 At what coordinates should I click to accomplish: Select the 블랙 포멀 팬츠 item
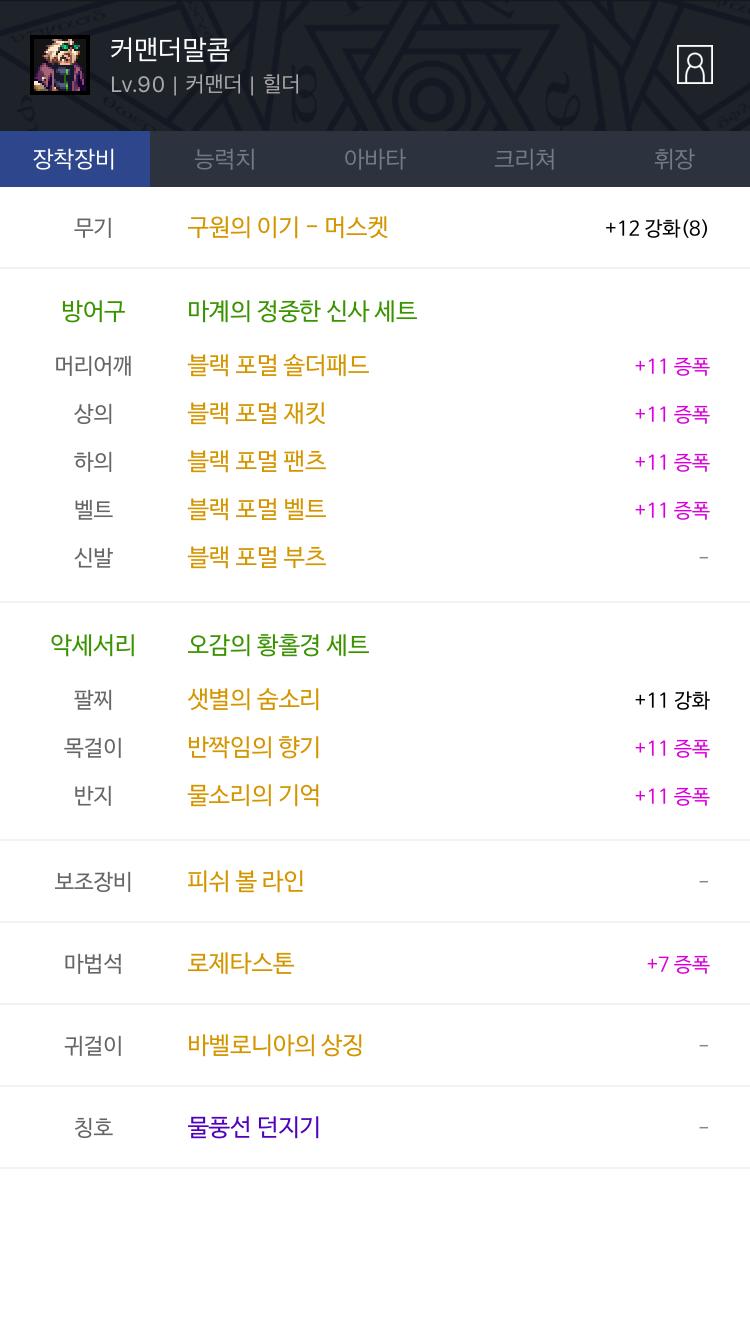[x=257, y=461]
